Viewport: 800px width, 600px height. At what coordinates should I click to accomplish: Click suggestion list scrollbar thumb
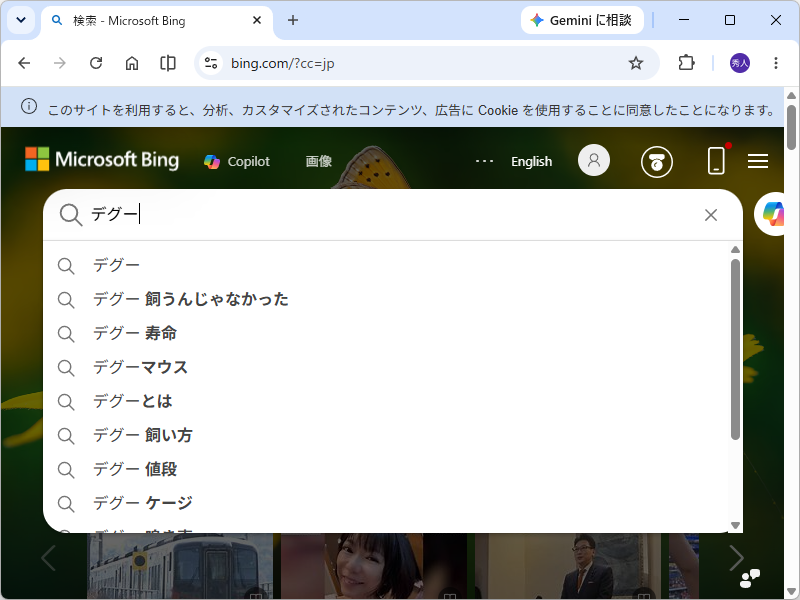[735, 349]
